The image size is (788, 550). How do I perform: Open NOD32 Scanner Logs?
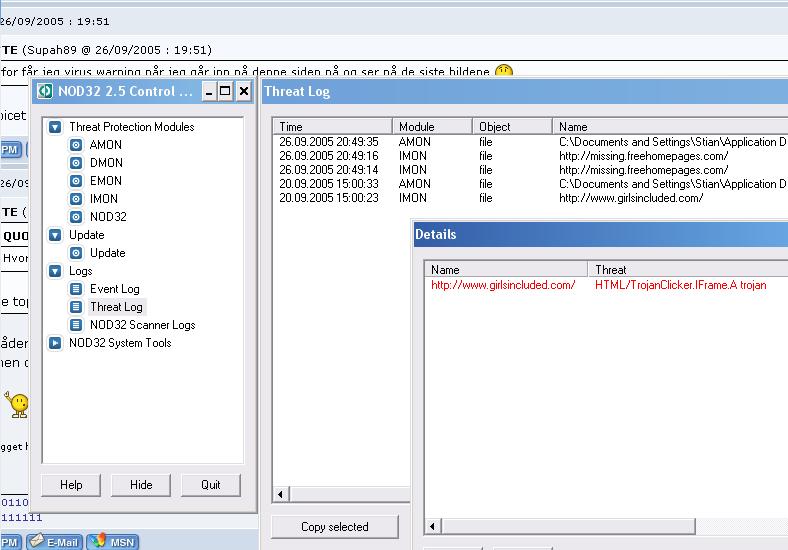click(x=142, y=325)
